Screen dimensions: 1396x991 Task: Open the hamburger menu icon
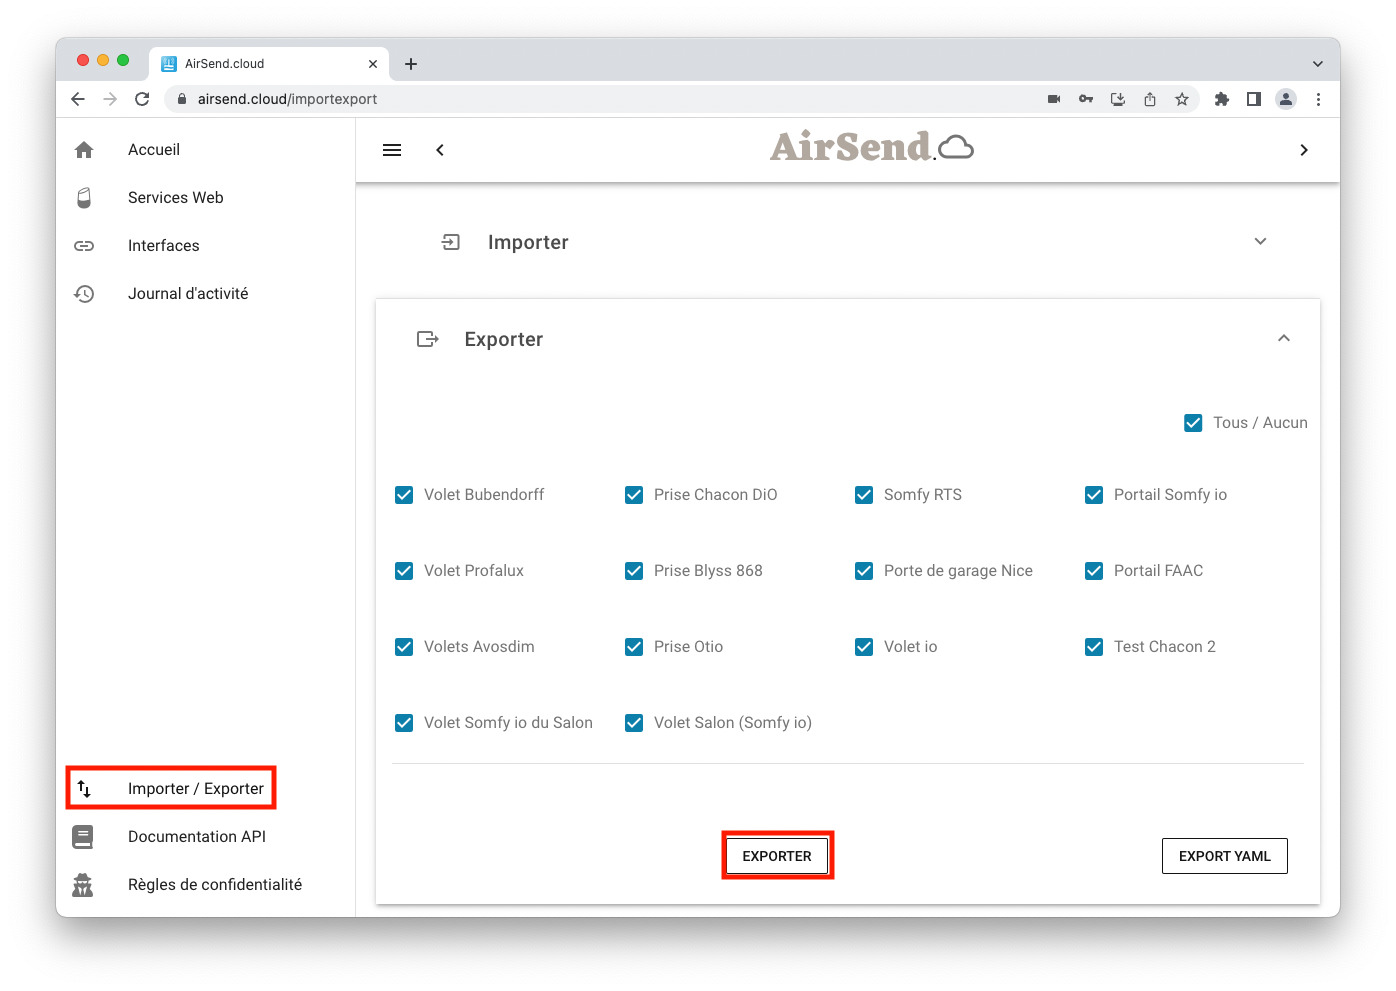point(392,150)
